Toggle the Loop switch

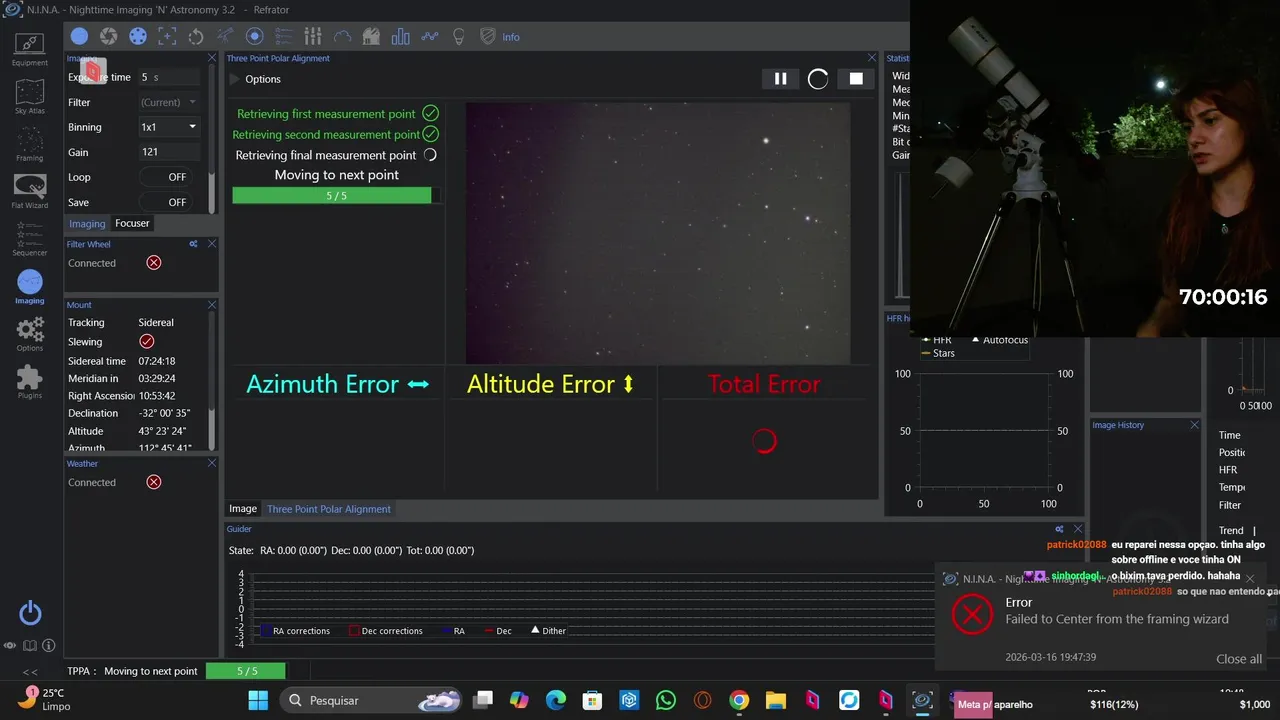(165, 177)
